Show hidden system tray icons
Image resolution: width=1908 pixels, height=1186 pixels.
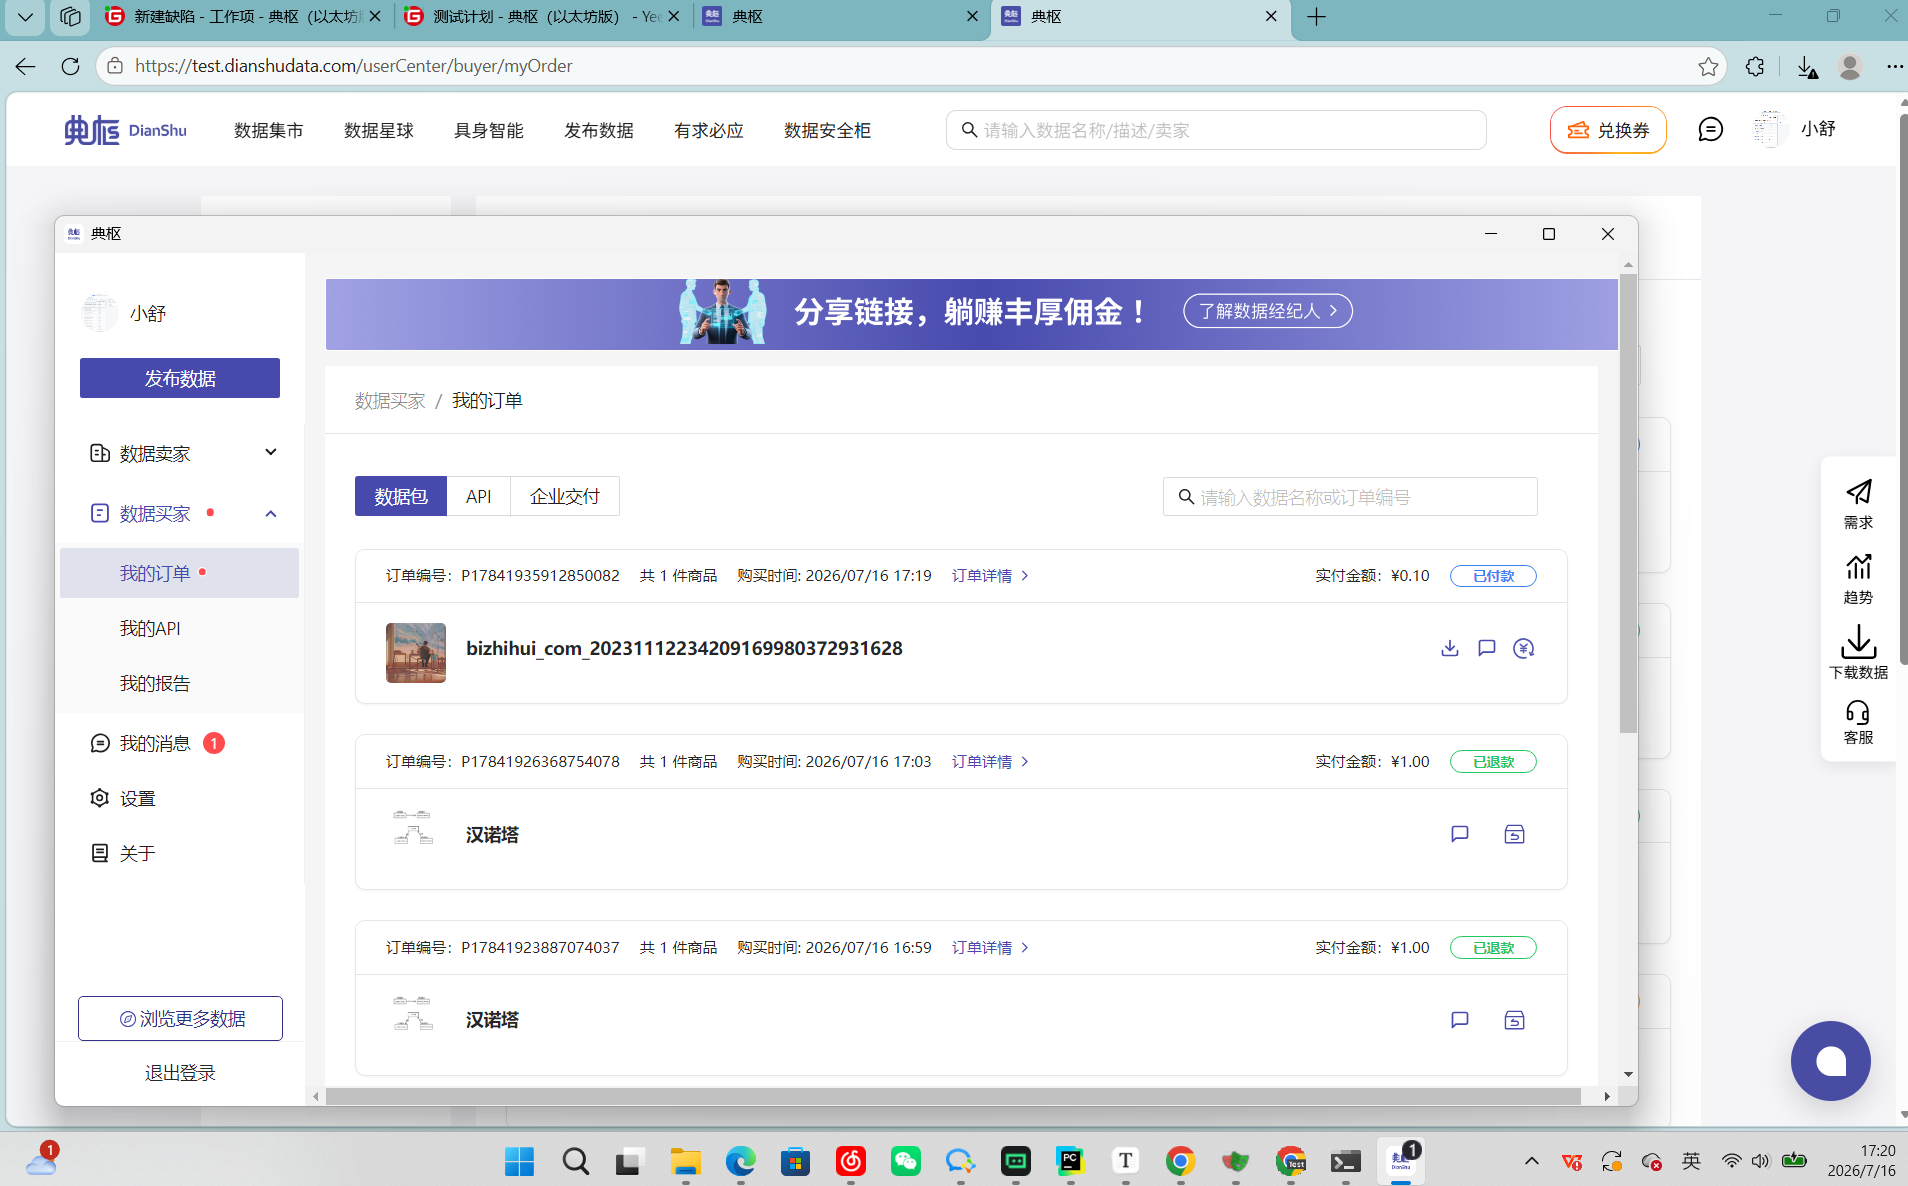(1531, 1161)
